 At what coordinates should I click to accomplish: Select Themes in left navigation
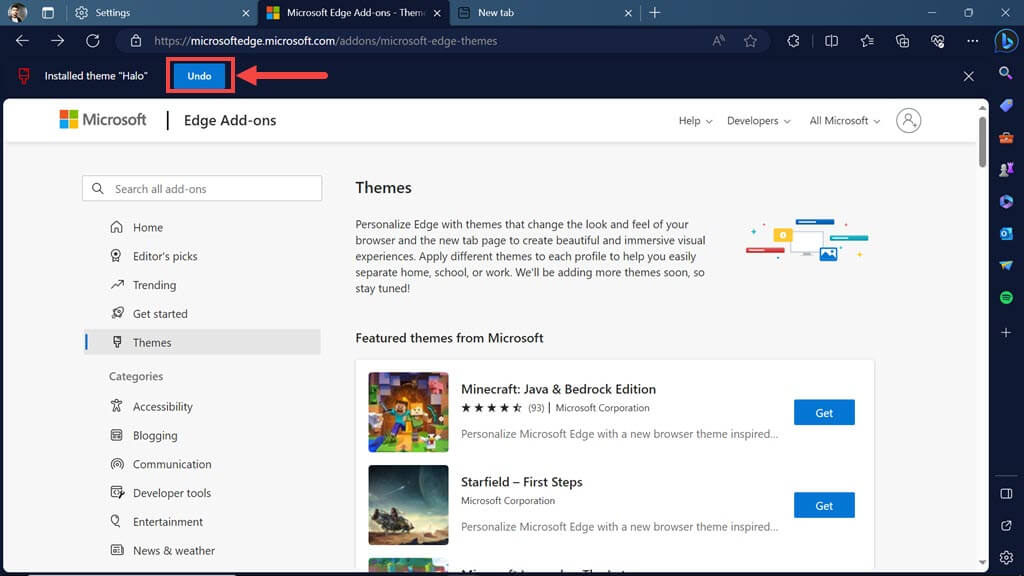click(x=202, y=342)
